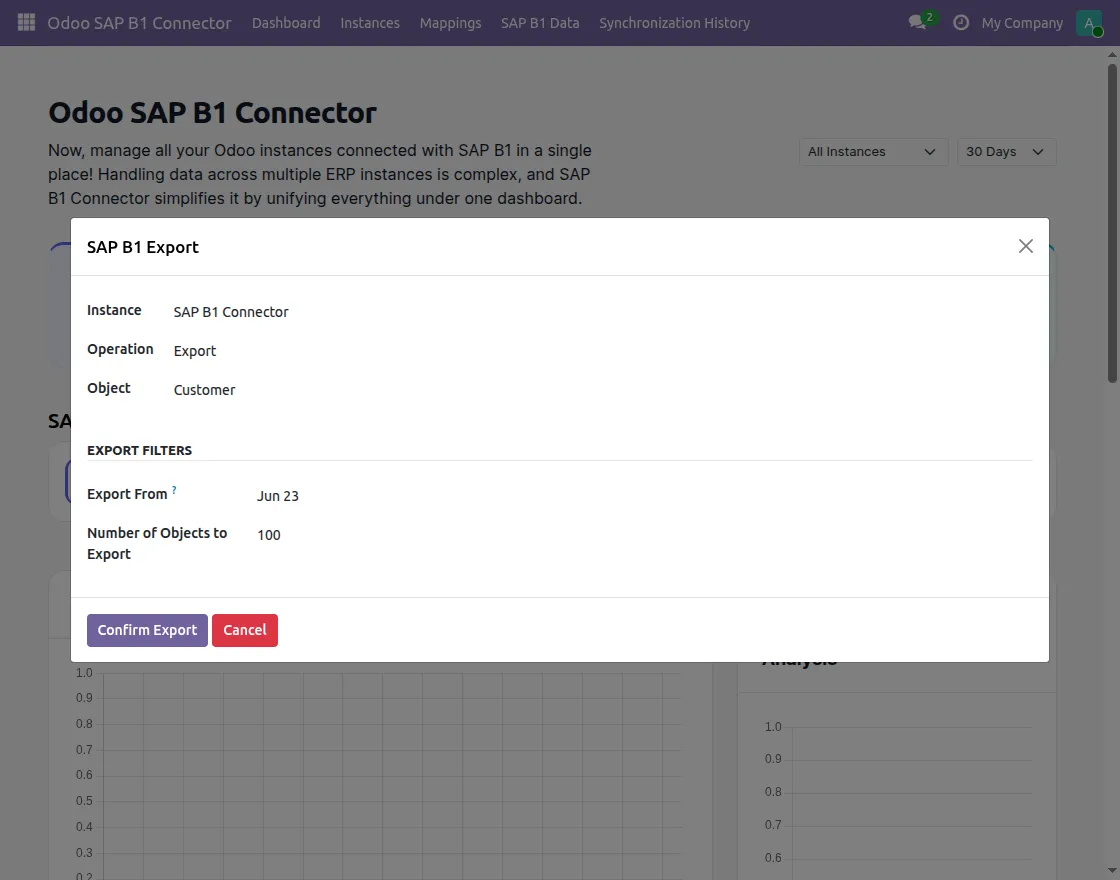The height and width of the screenshot is (880, 1120).
Task: Click the Odoo SAP B1 Connector page heading
Action: point(212,113)
